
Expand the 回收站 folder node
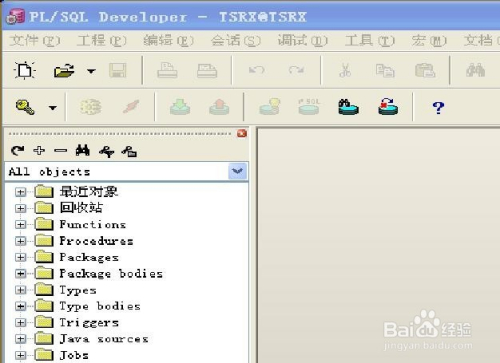pyautogui.click(x=20, y=208)
